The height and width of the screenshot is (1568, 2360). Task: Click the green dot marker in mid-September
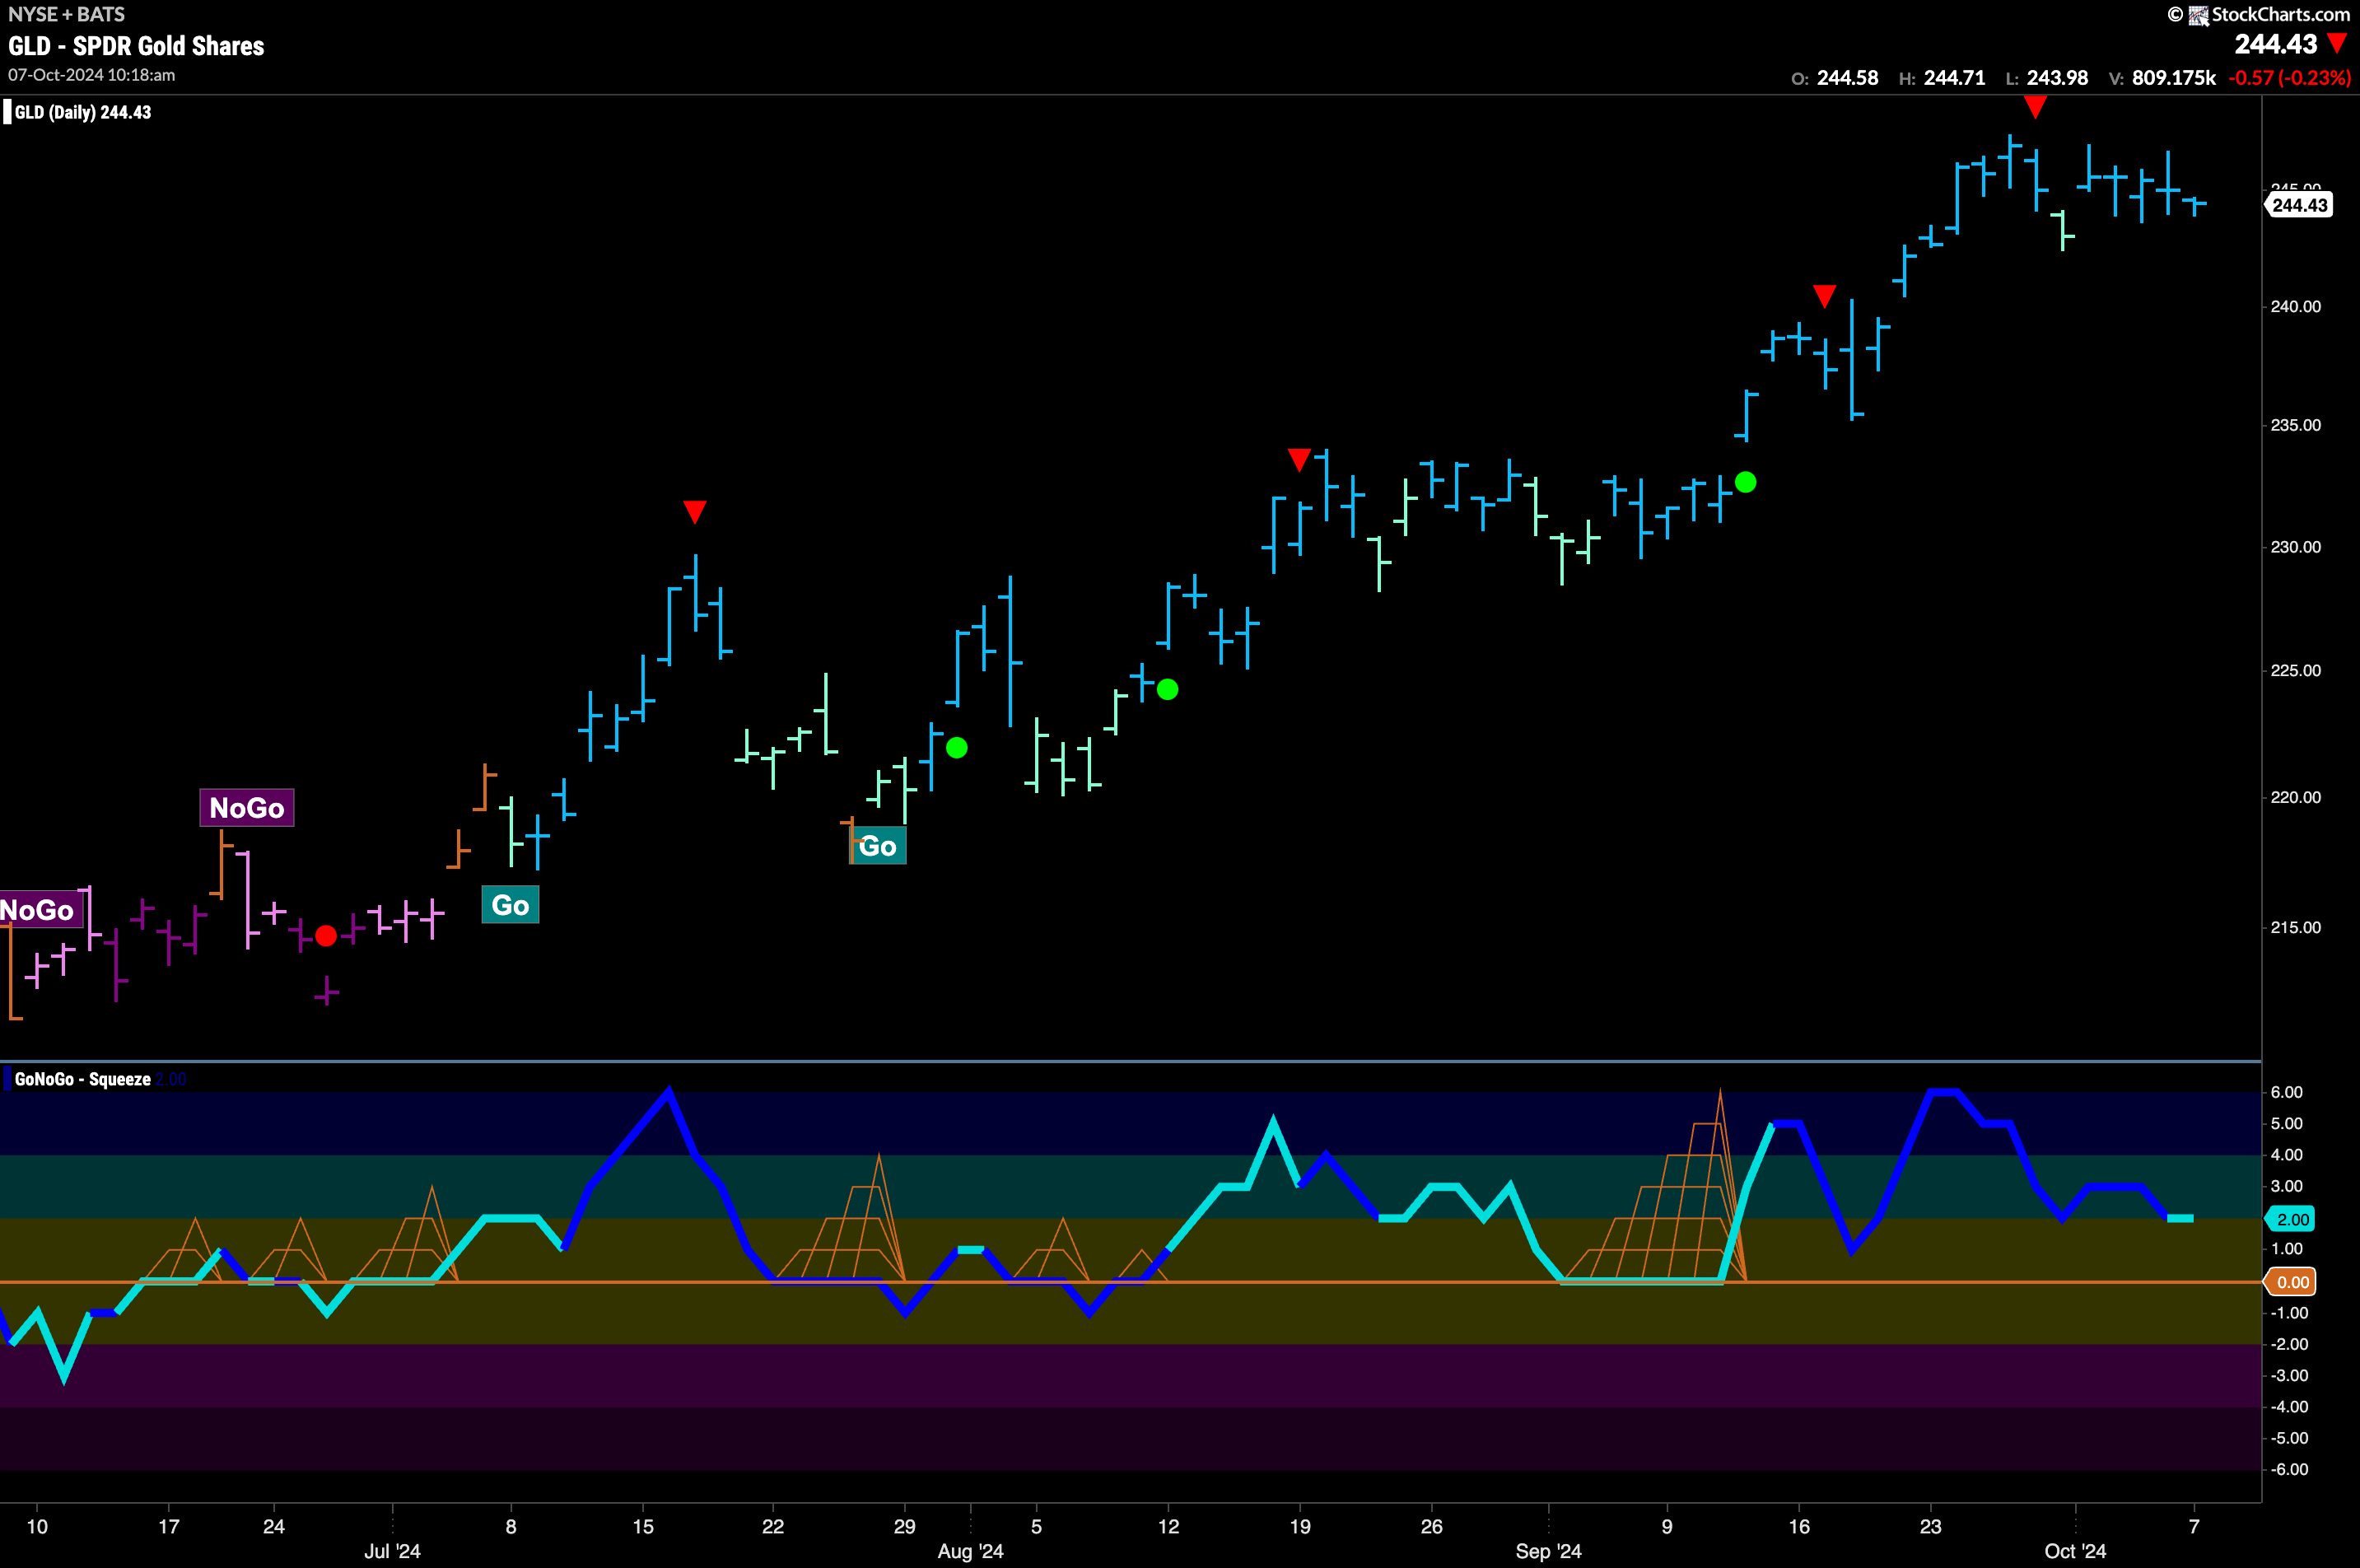point(1745,482)
